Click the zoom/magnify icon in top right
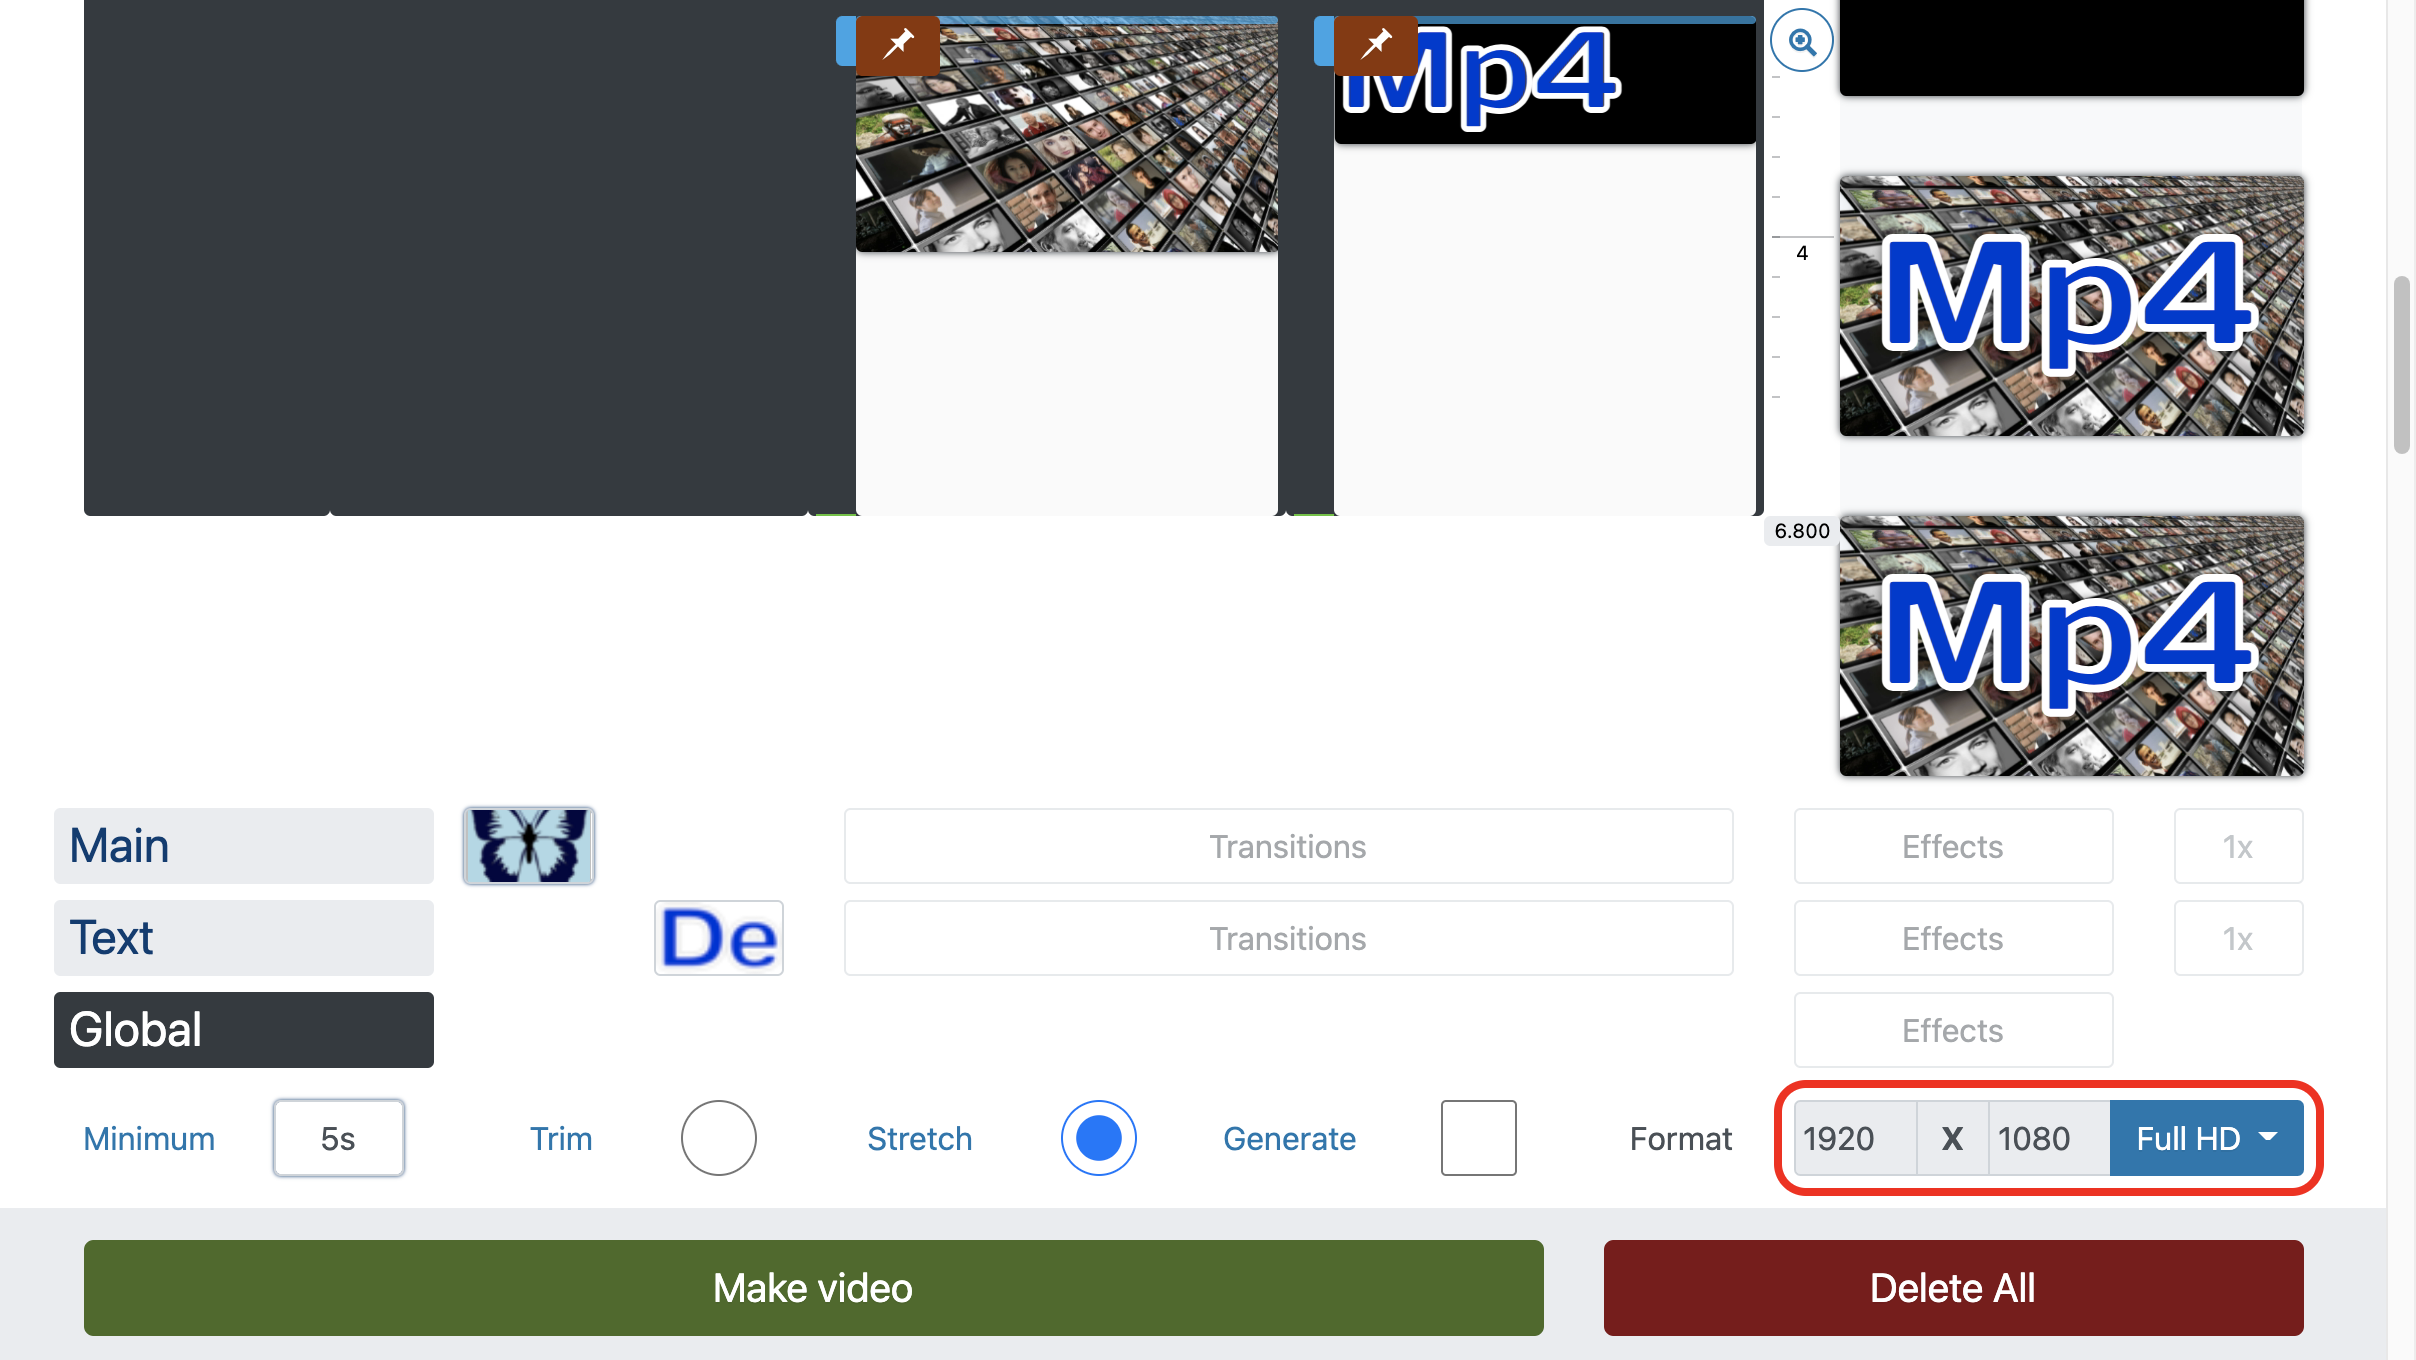The height and width of the screenshot is (1360, 2416). [1800, 40]
